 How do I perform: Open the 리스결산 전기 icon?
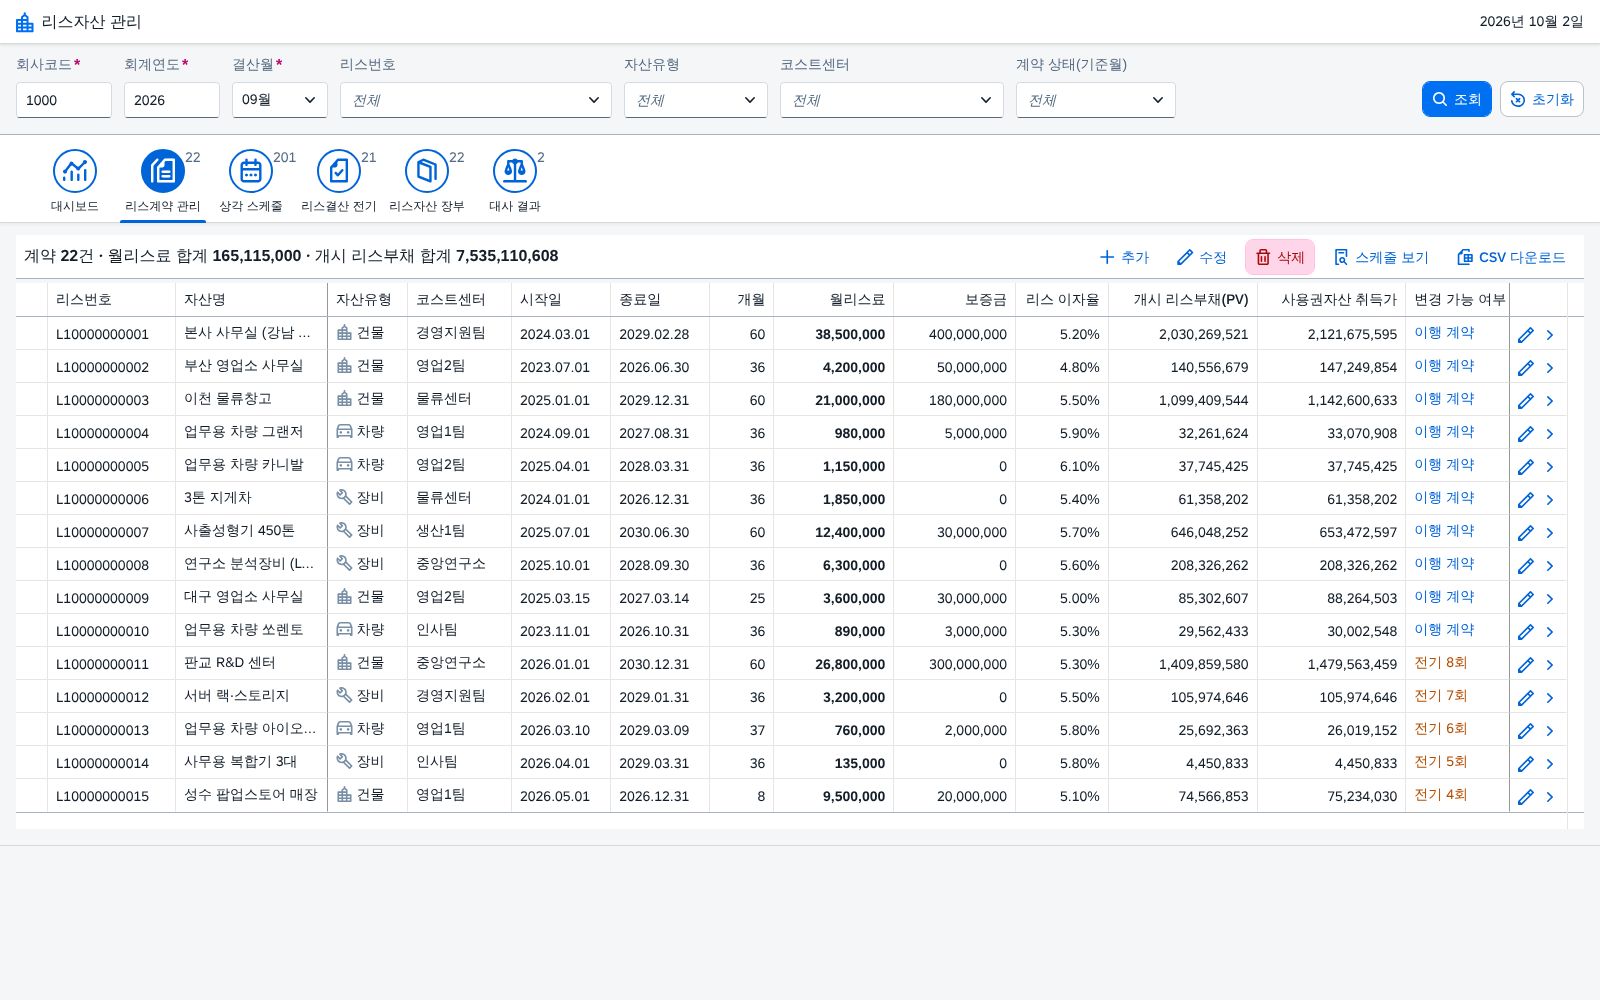click(339, 172)
